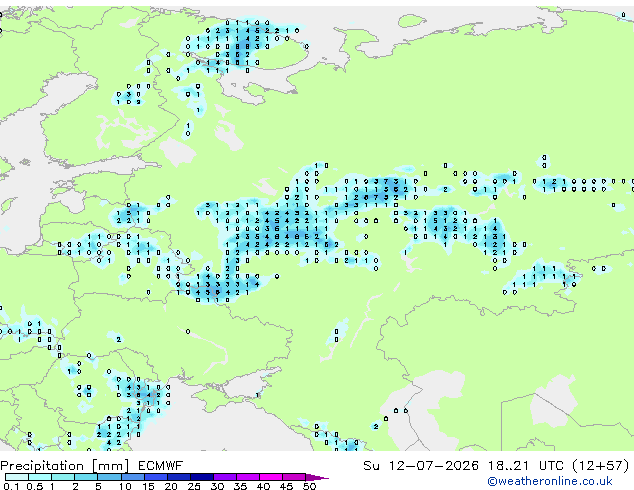The image size is (634, 490).
Task: Click the 'Precipitation' title word
Action: point(42,466)
